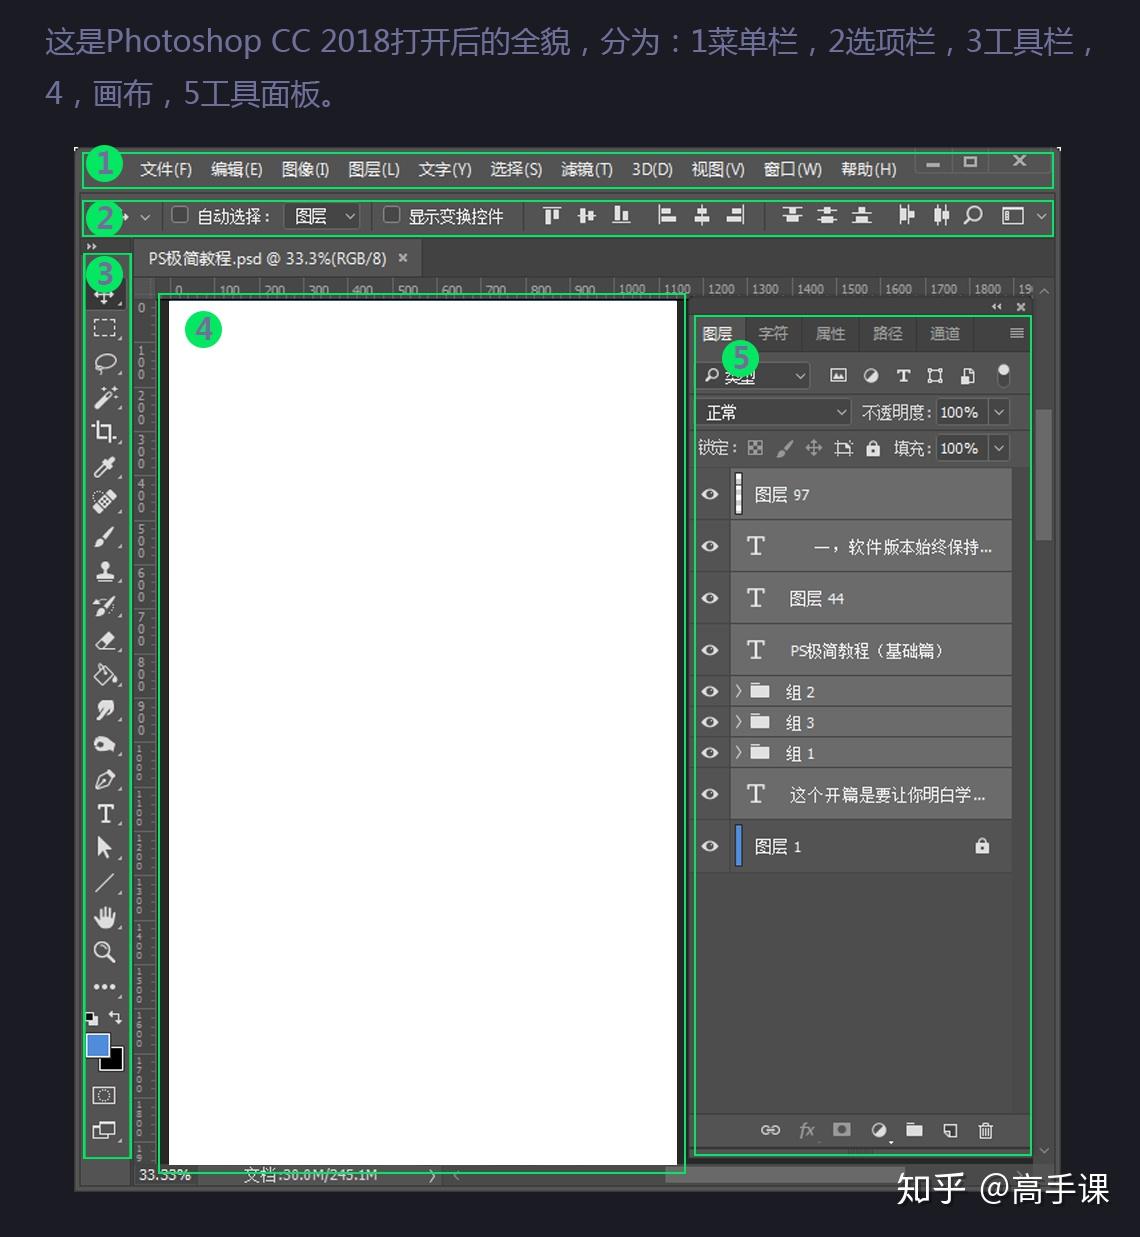
Task: Switch to the 通道 tab
Action: [x=944, y=334]
